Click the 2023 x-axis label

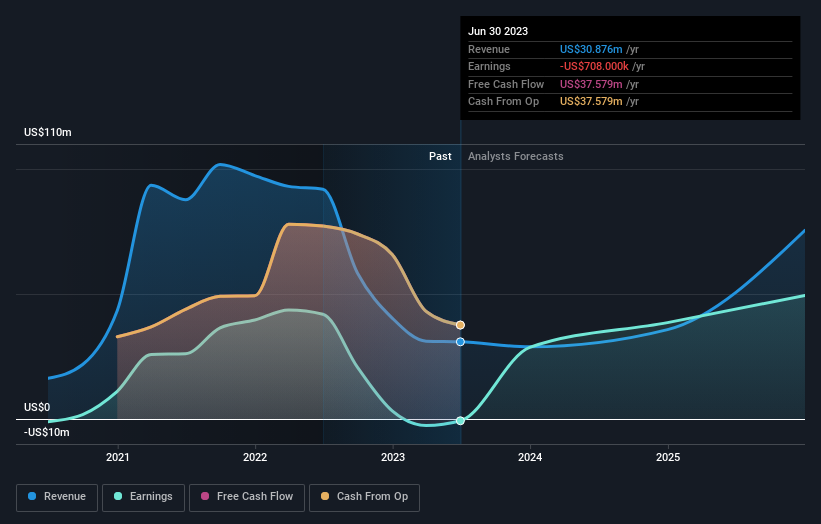[393, 457]
